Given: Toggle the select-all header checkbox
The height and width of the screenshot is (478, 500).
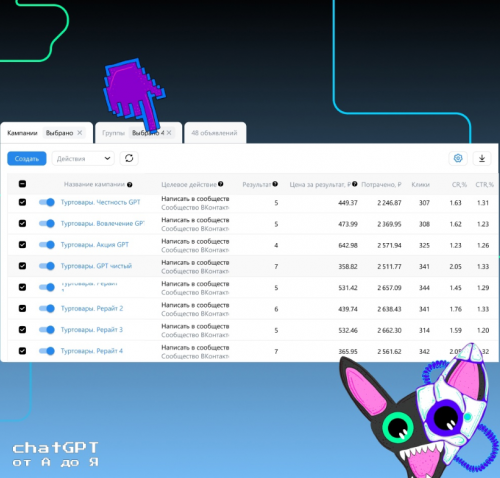Looking at the screenshot, I should click(22, 184).
